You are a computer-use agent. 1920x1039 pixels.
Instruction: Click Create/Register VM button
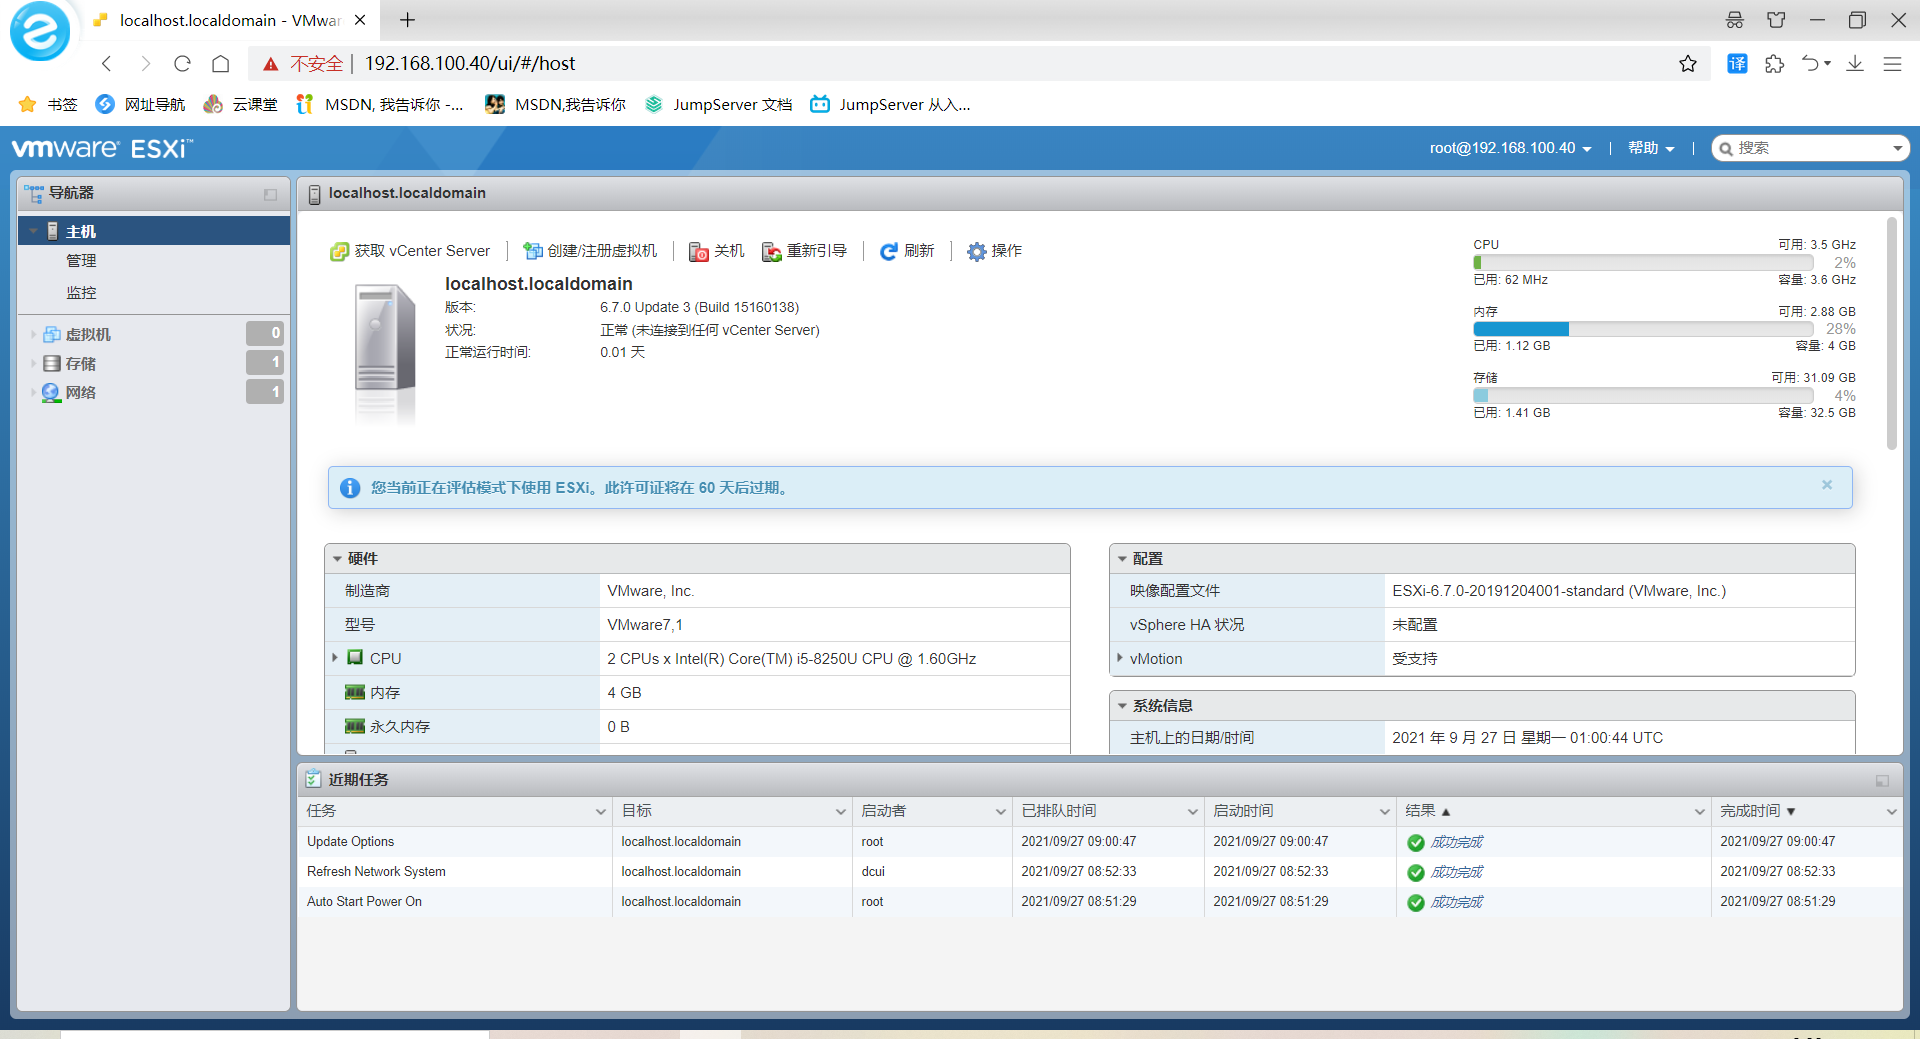[590, 251]
